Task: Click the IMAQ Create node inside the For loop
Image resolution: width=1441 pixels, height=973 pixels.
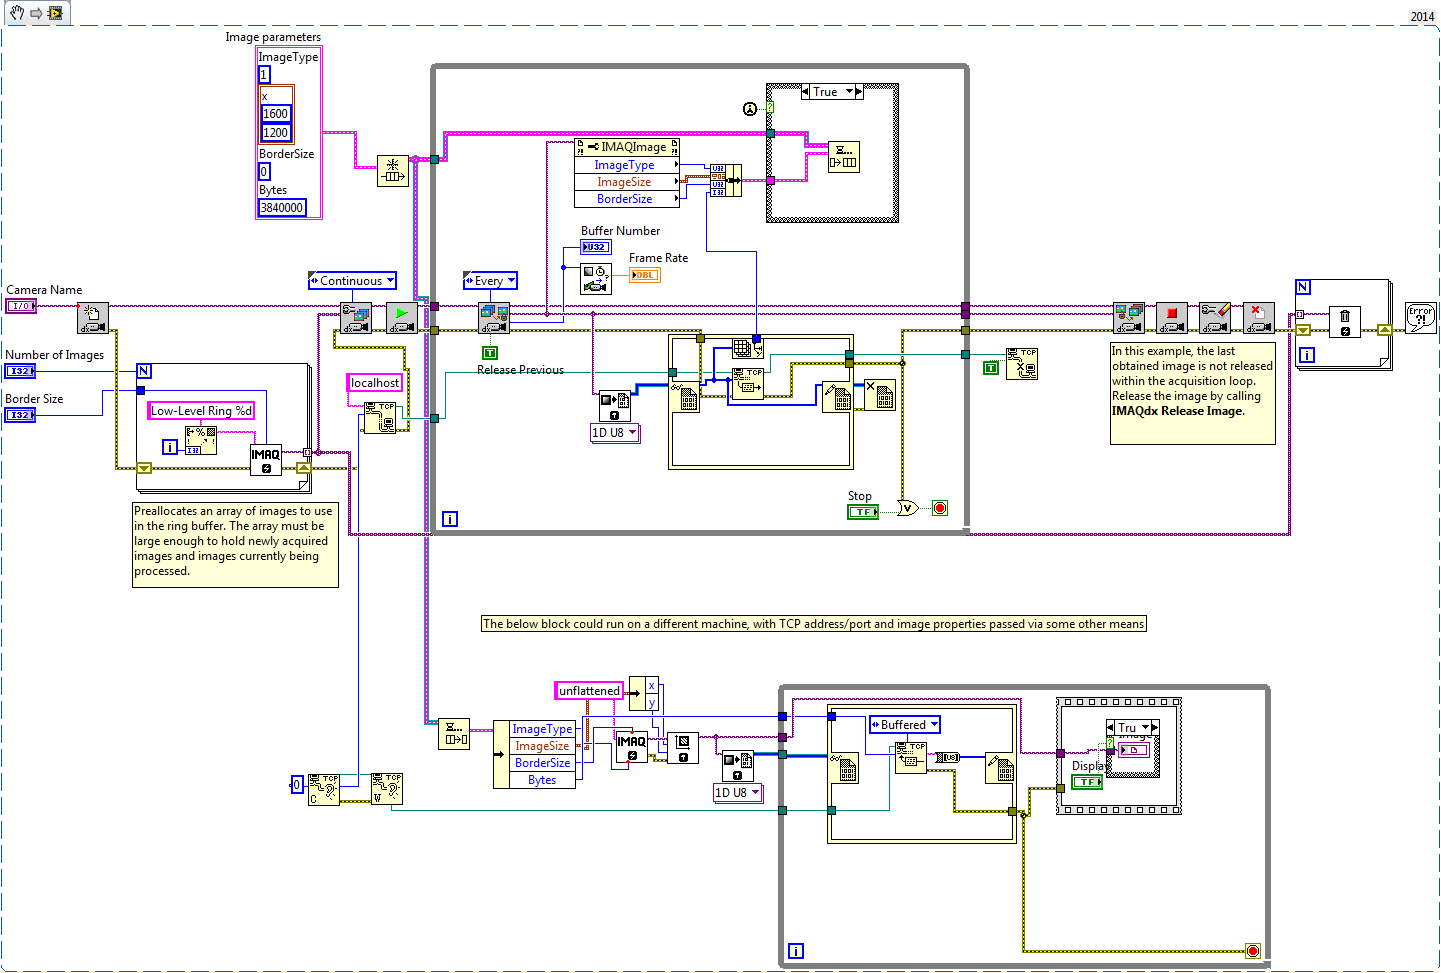Action: pos(266,460)
